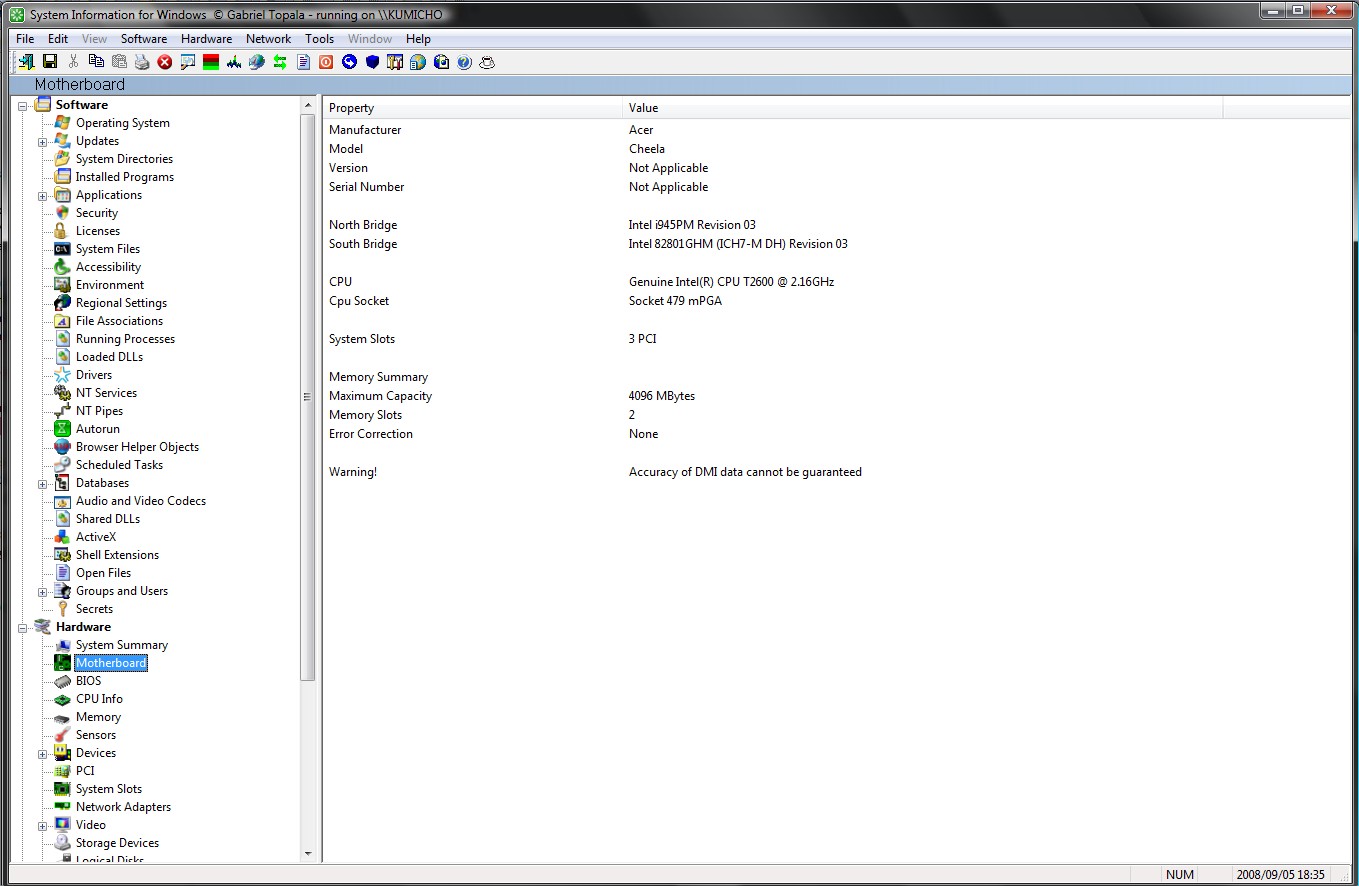This screenshot has height=886, width=1359.
Task: Open the File menu
Action: pos(25,39)
